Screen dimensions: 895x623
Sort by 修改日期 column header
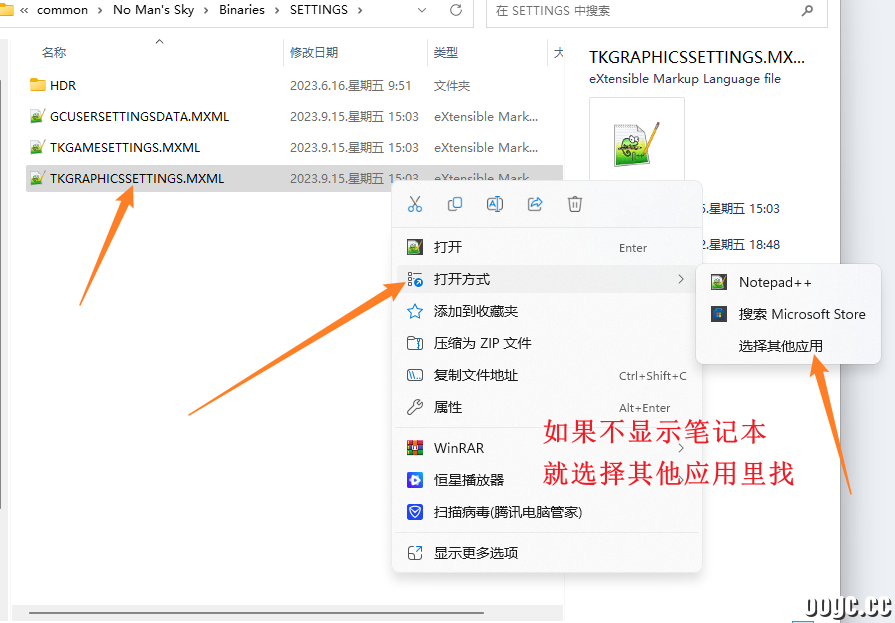click(x=314, y=53)
